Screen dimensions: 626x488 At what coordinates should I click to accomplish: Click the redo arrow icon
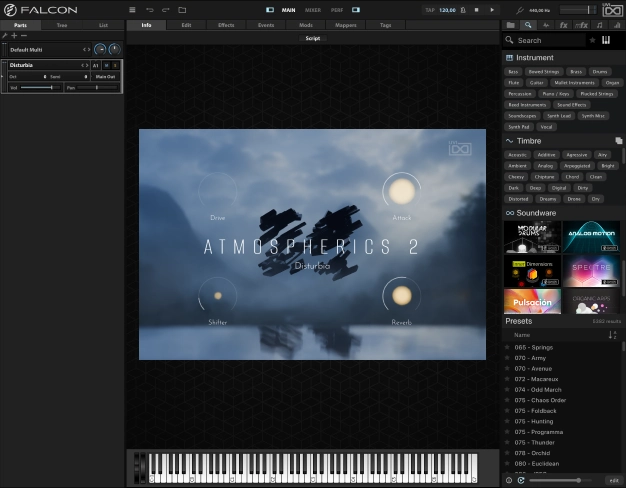click(165, 10)
